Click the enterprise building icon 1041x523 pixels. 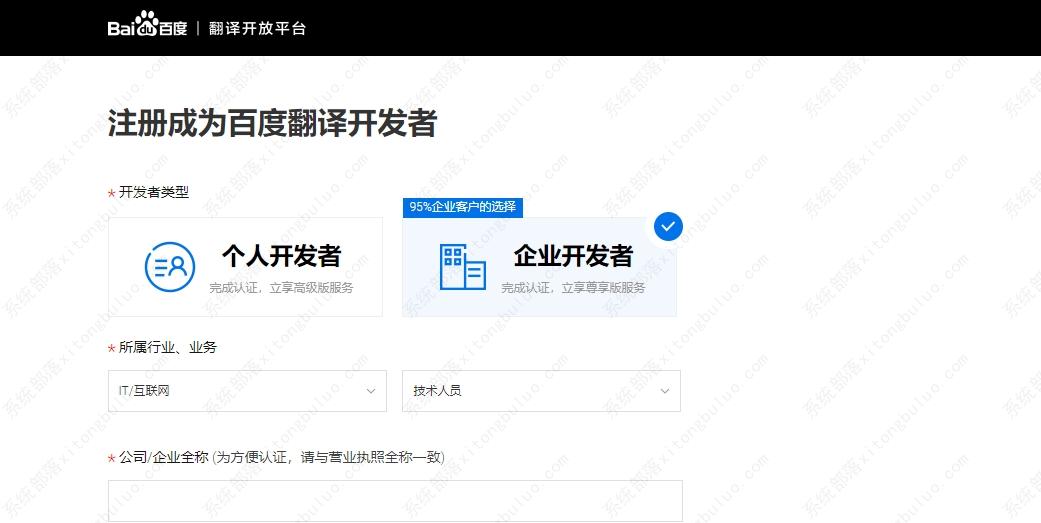(463, 267)
